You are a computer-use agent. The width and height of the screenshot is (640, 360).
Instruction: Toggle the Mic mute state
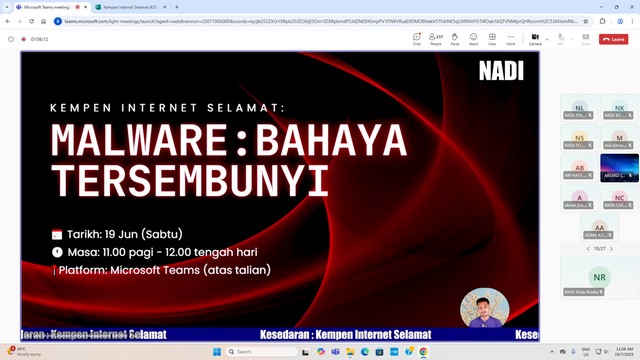pos(561,39)
